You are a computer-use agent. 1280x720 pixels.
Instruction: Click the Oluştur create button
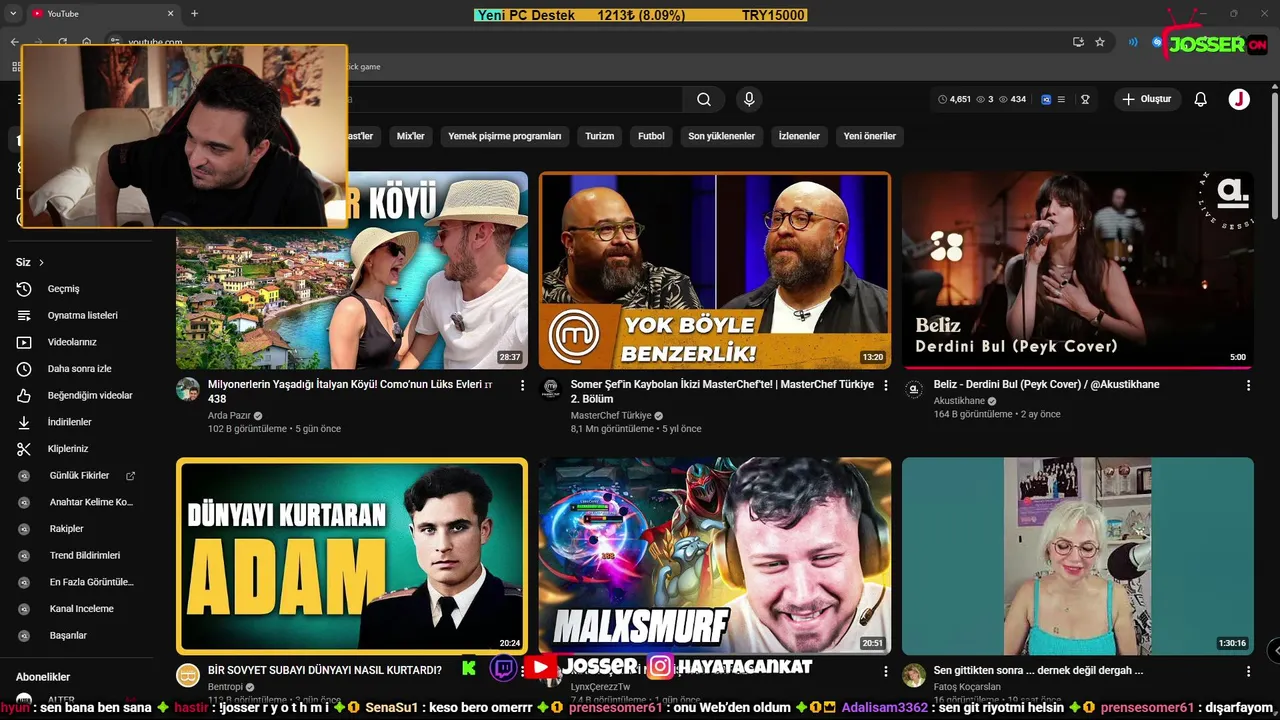(1146, 99)
